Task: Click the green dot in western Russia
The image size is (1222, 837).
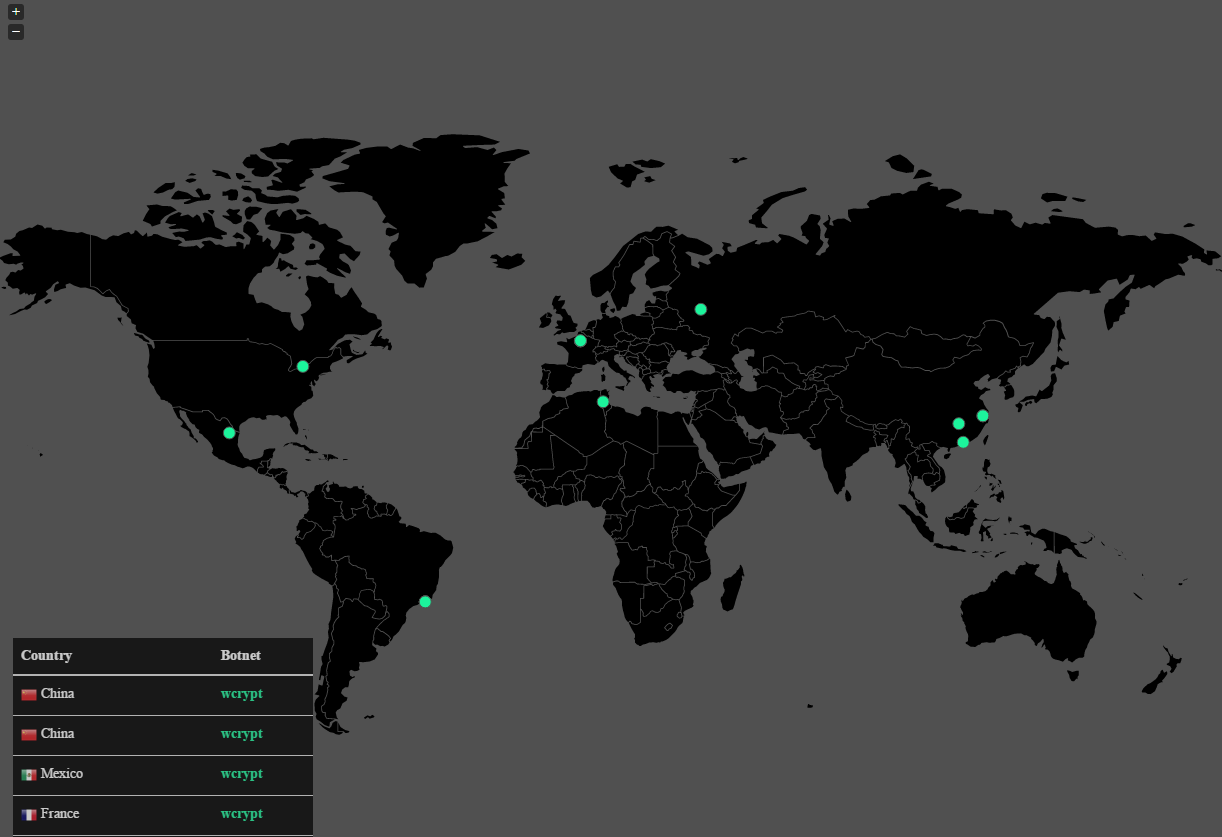Action: (701, 309)
